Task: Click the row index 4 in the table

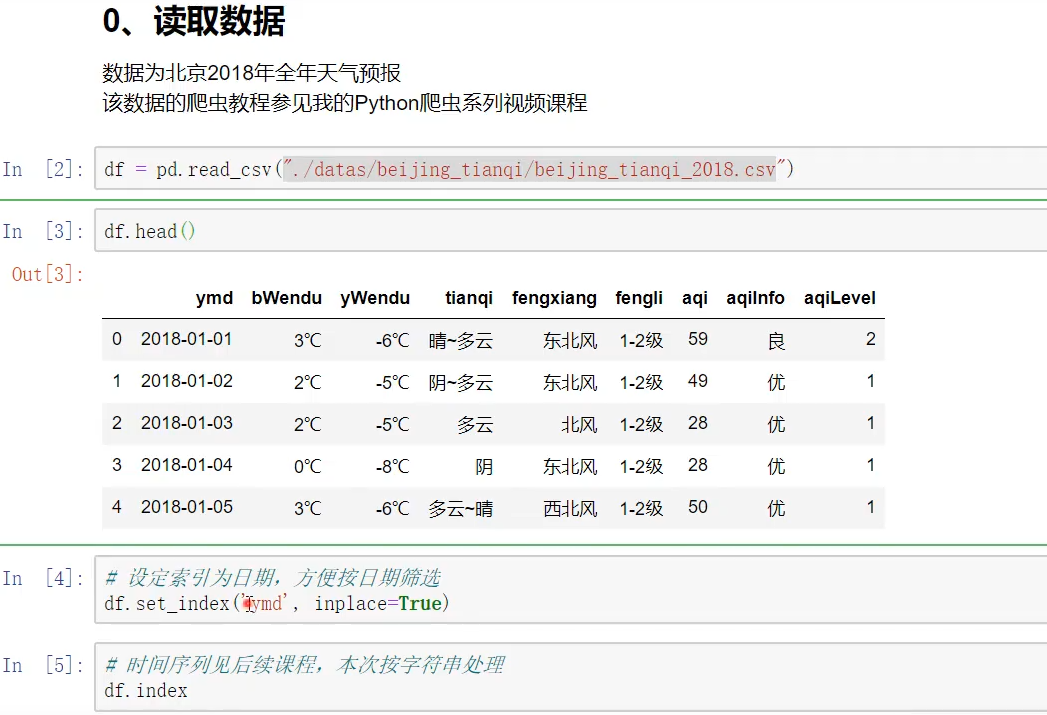Action: click(x=117, y=507)
